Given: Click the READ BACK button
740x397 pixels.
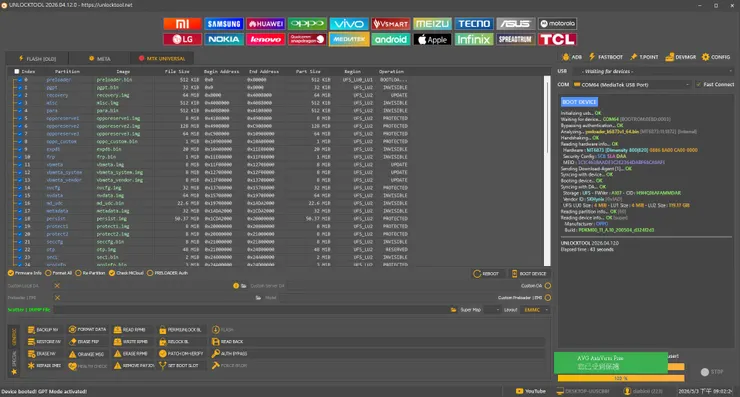Looking at the screenshot, I should [227, 341].
